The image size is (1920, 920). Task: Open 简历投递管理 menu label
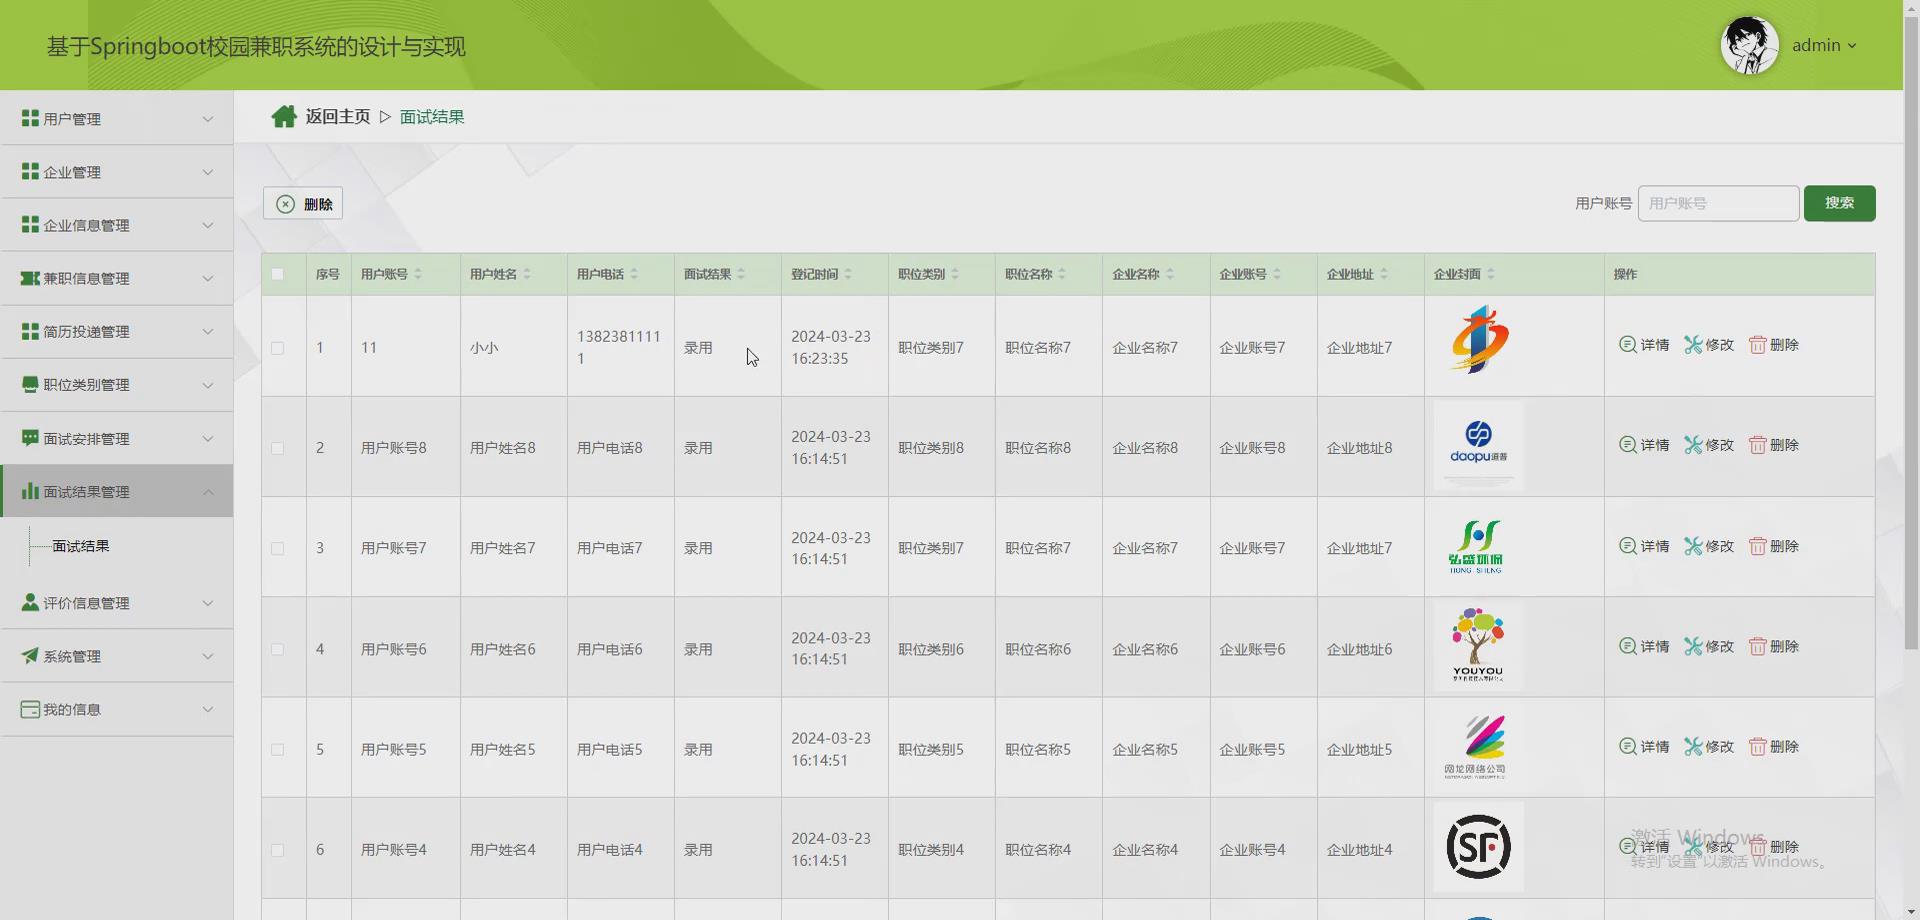point(86,332)
